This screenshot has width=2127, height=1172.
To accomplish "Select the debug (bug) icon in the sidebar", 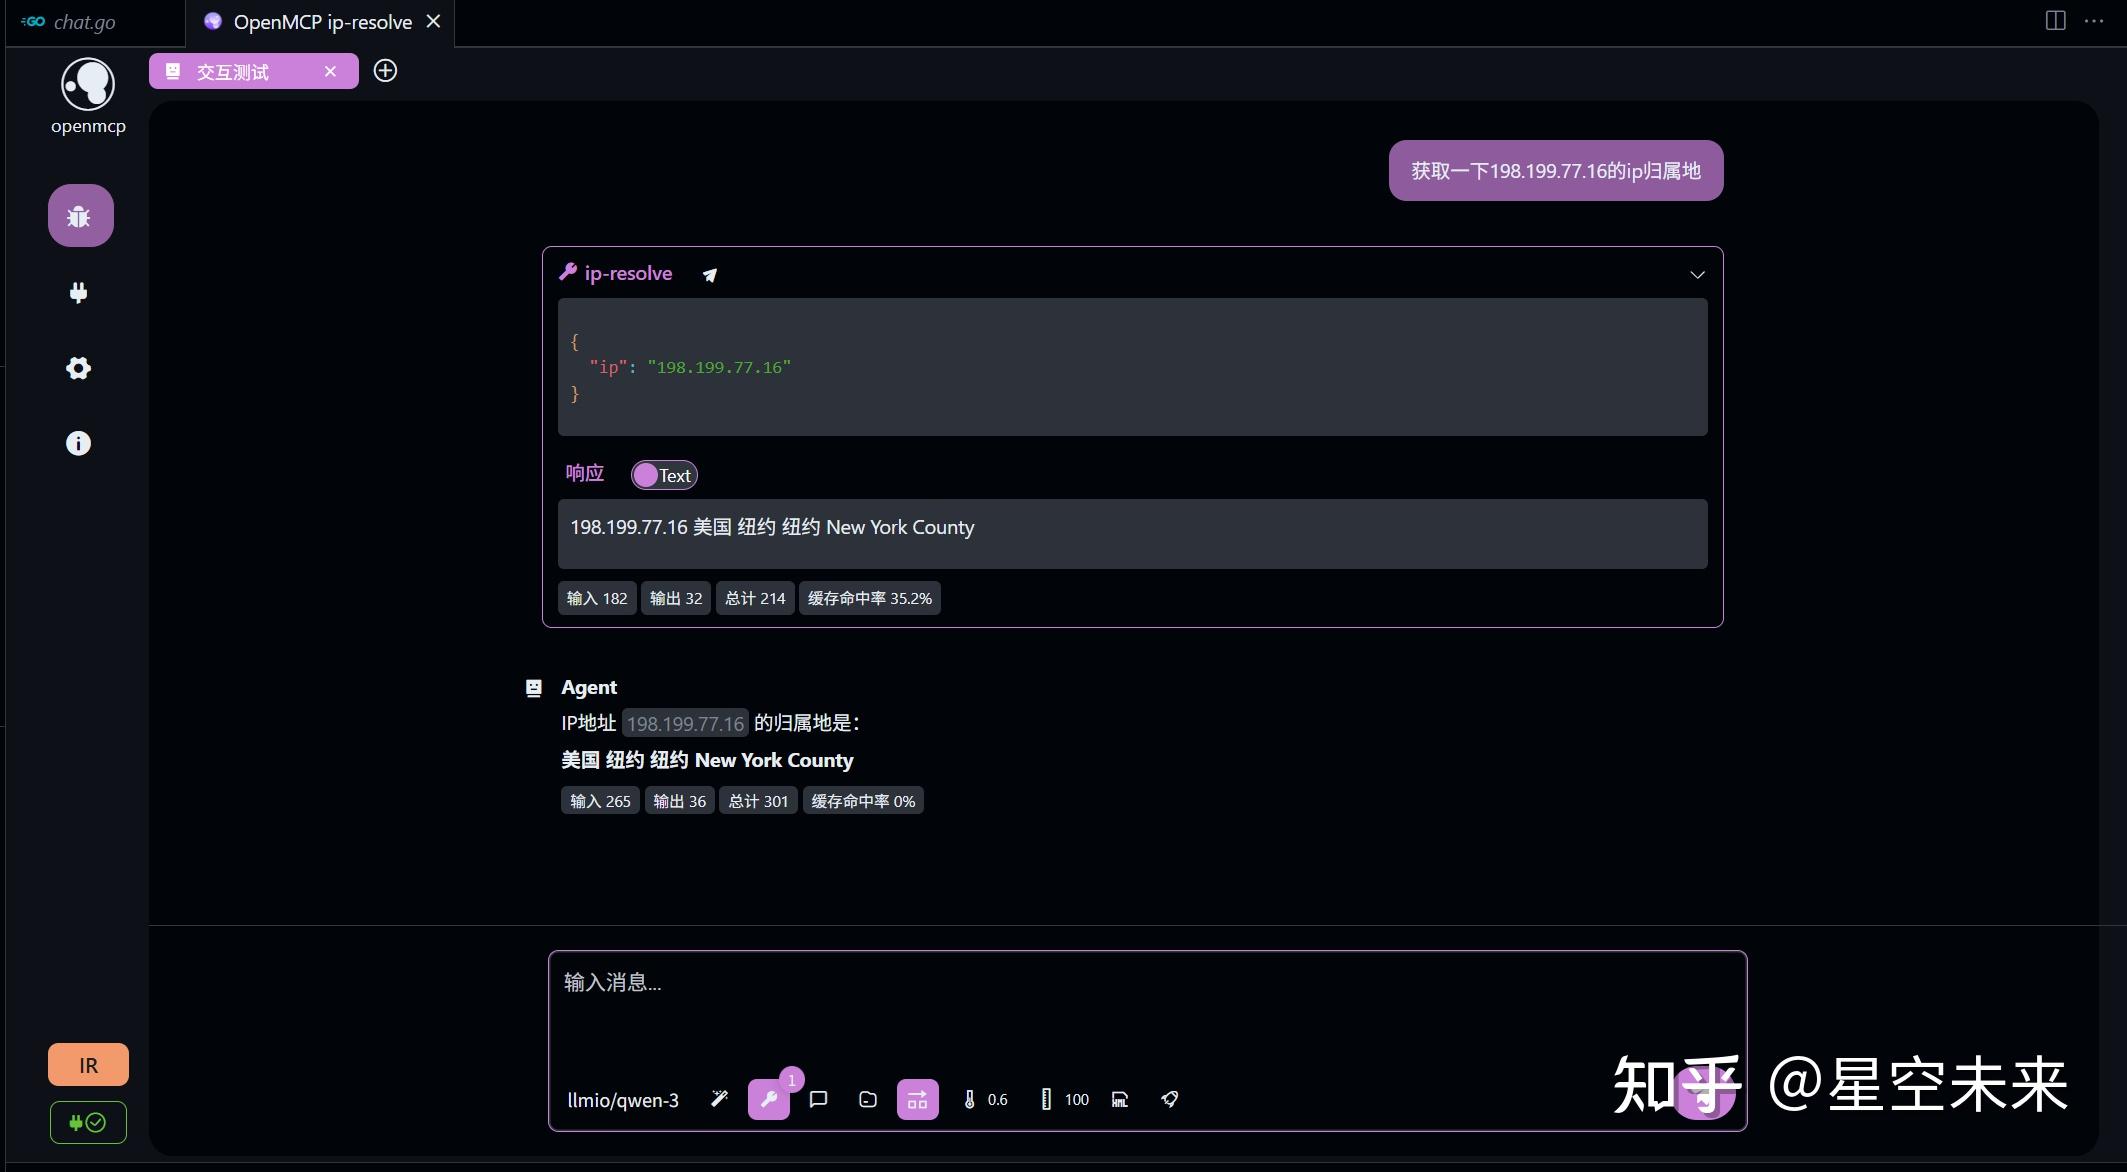I will point(80,214).
